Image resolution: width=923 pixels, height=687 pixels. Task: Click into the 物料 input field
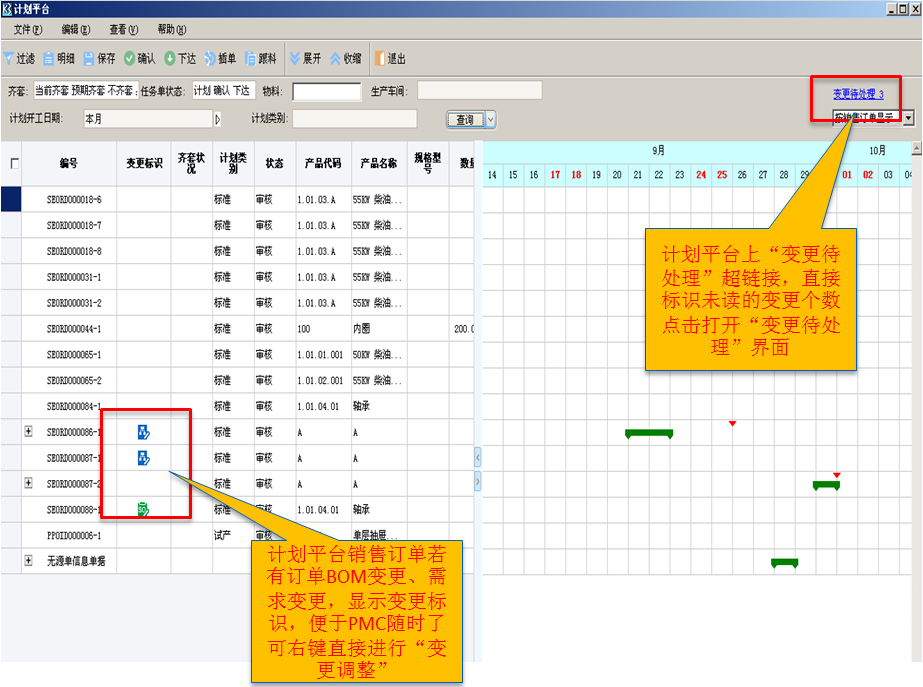click(x=326, y=92)
